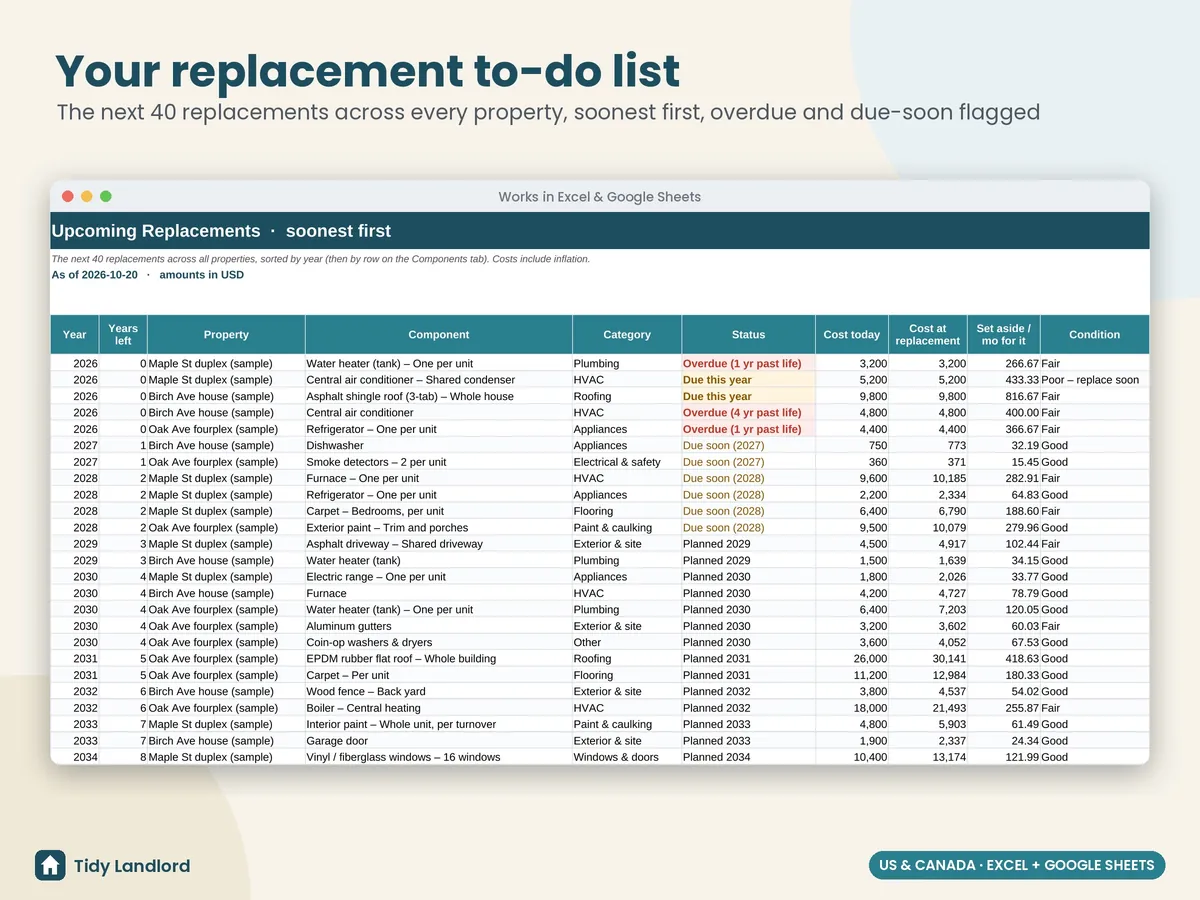Select the Dishwasher component cell
Viewport: 1200px width, 900px height.
[x=439, y=446]
